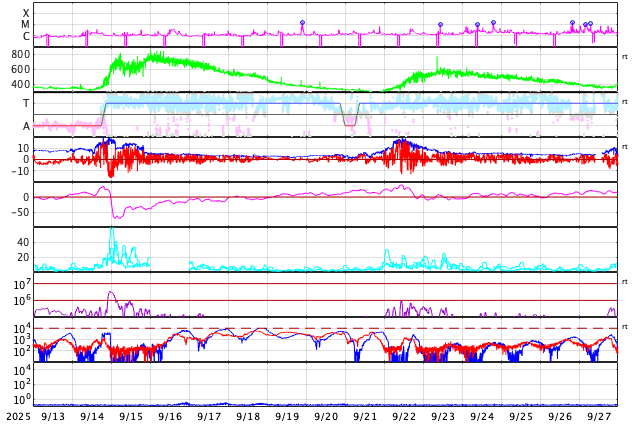634x424 pixels.
Task: Click the A axis label
Action: pyautogui.click(x=26, y=126)
